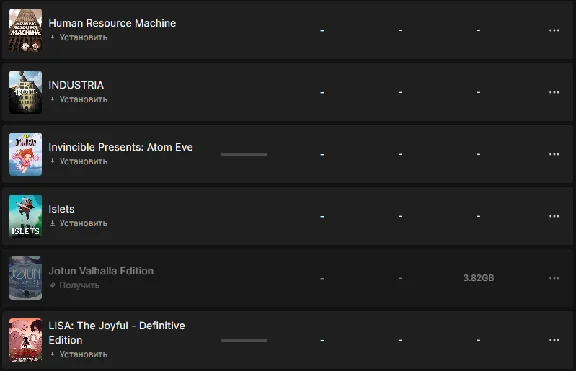The image size is (576, 371).
Task: Click the tag icon beside Получить for Jotun
Action: coord(53,285)
